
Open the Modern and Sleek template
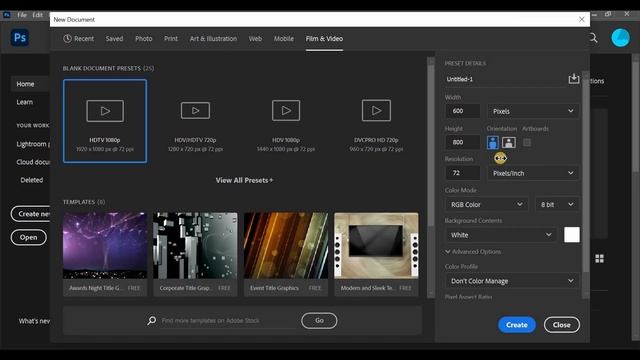[376, 254]
